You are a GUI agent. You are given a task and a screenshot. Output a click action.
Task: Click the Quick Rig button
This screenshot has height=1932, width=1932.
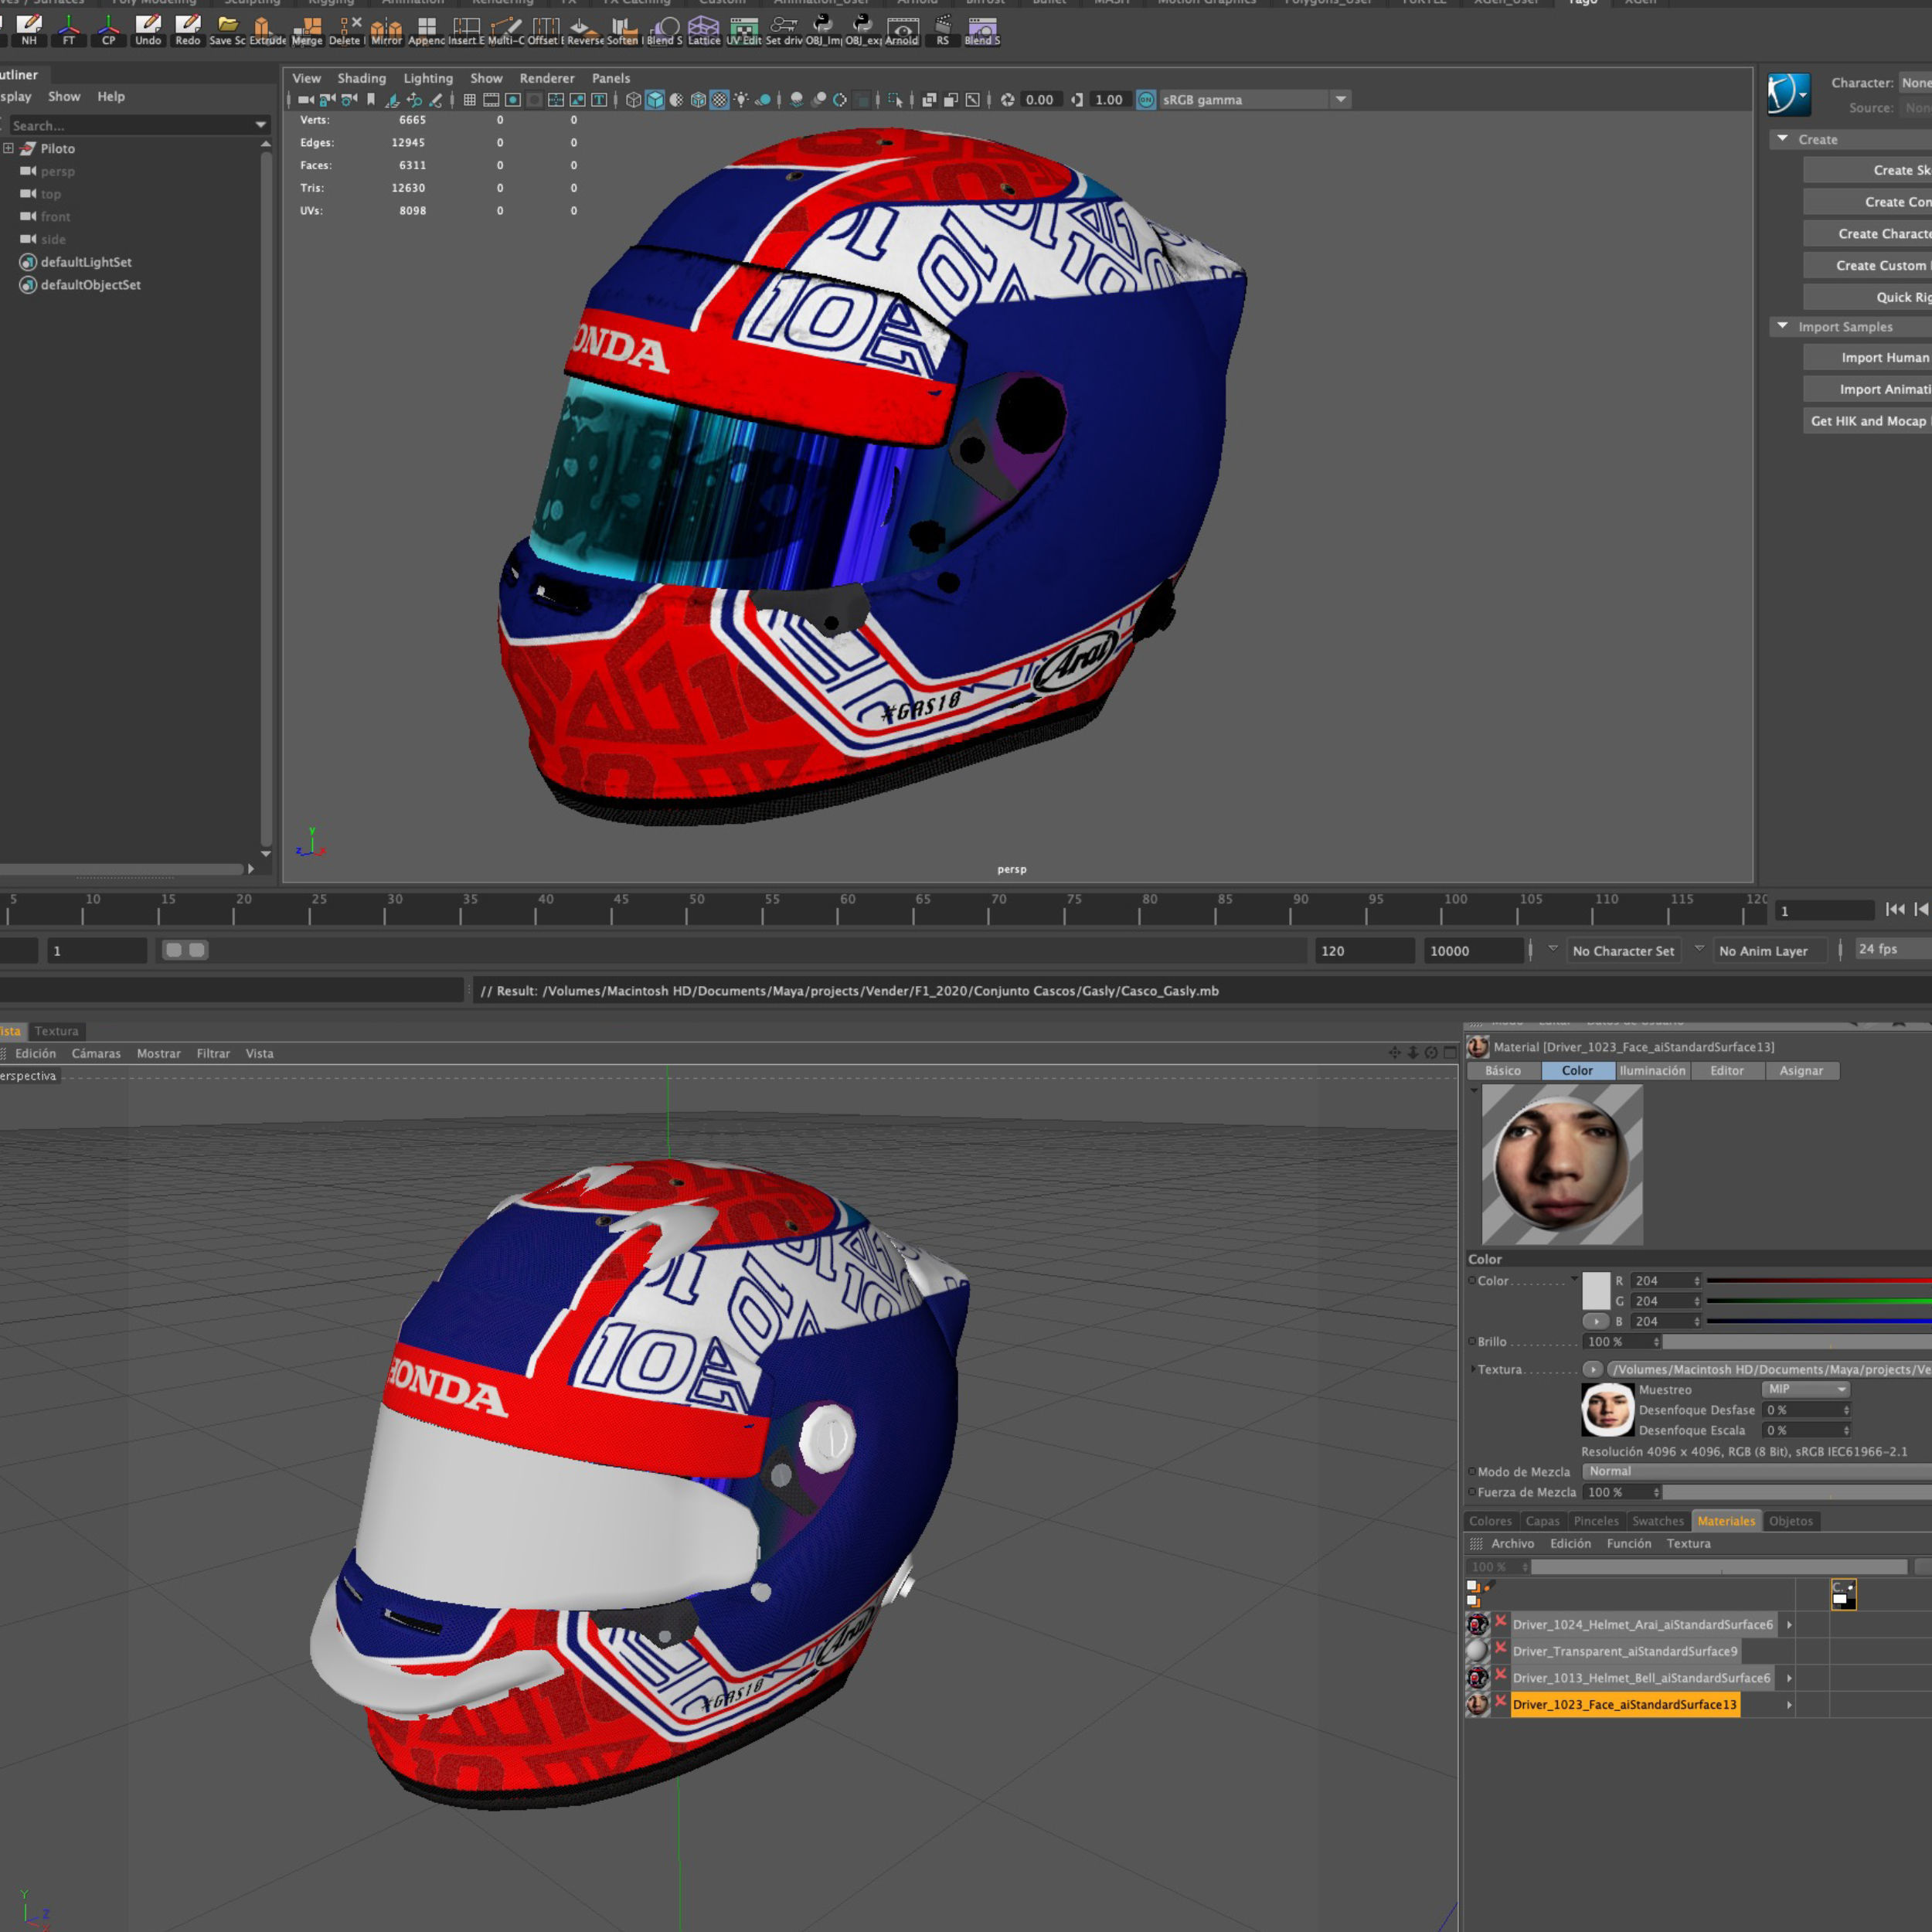(x=1867, y=297)
